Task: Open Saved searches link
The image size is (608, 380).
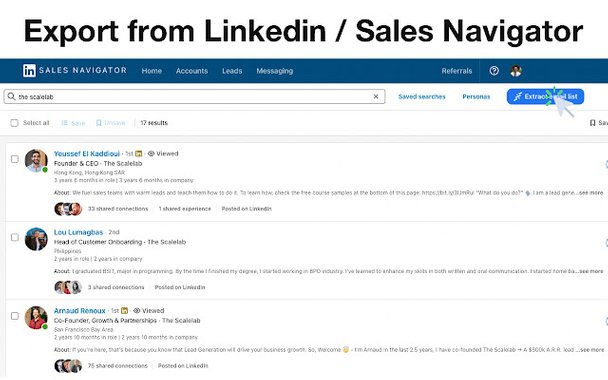Action: 422,97
